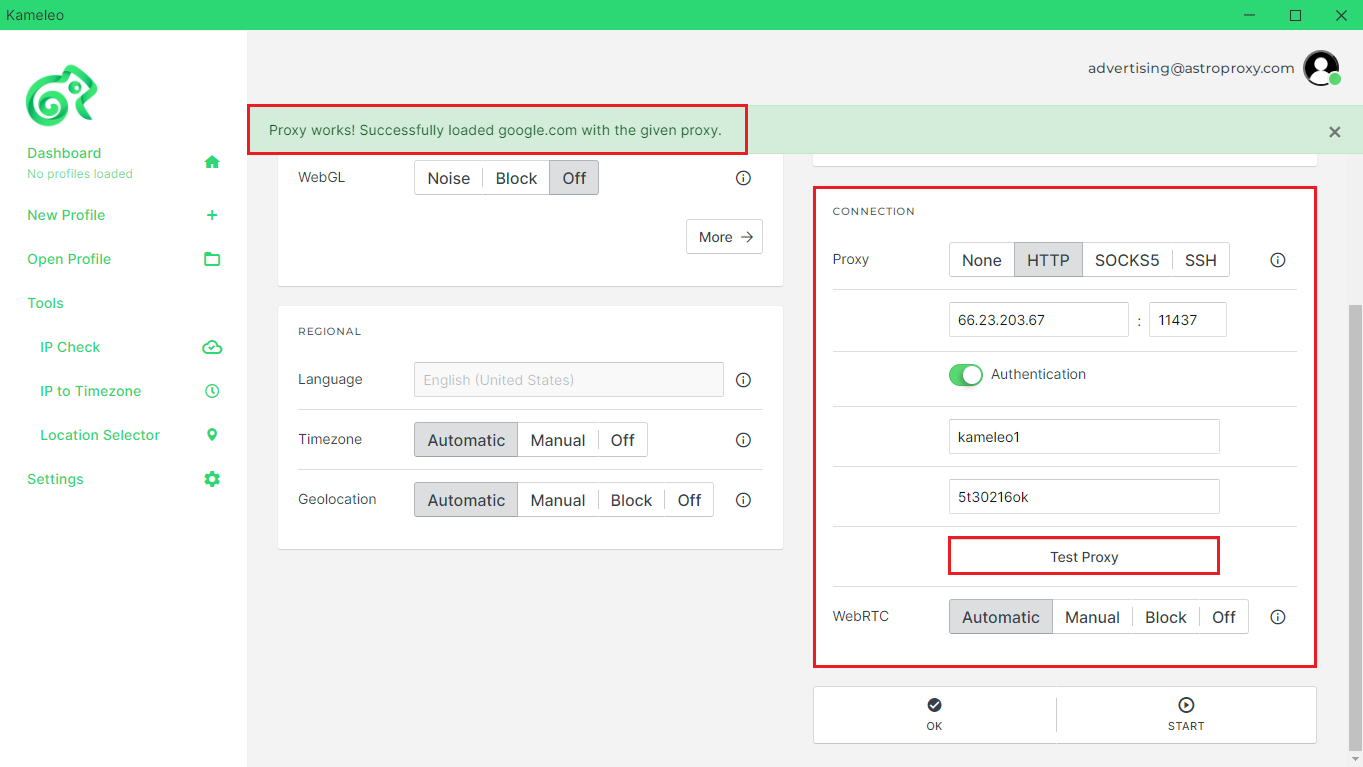Screen dimensions: 1363x767
Task: Click the OK checkmark button
Action: tap(934, 715)
